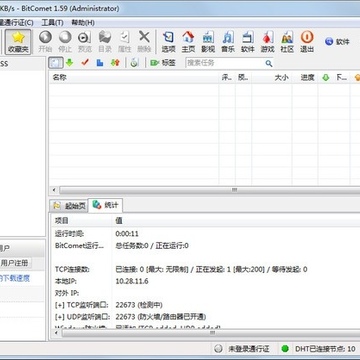The image size is (360, 360).
Task: Click the 开始 start task icon
Action: 45,42
